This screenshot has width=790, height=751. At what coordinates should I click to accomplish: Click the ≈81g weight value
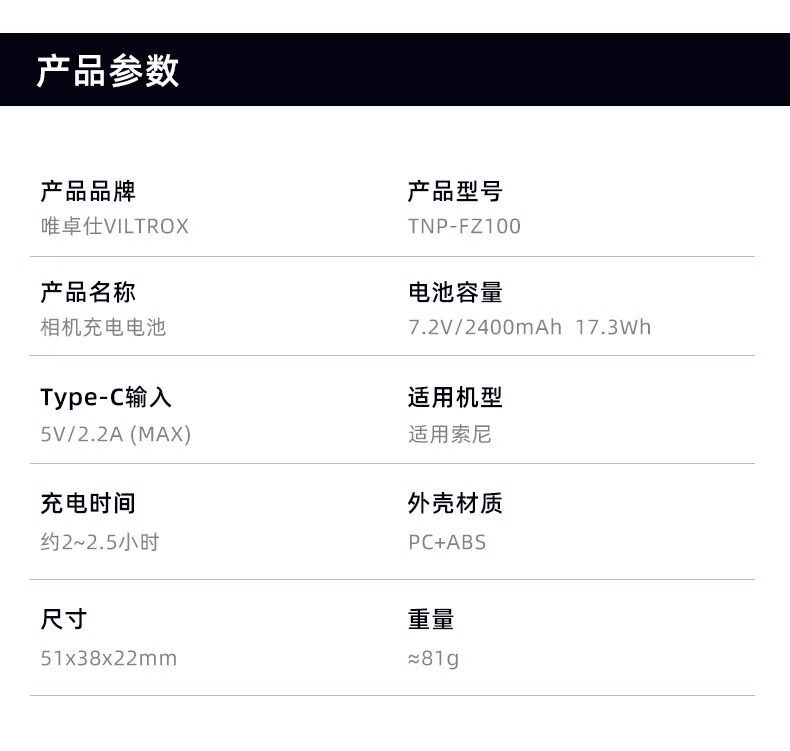(x=434, y=658)
